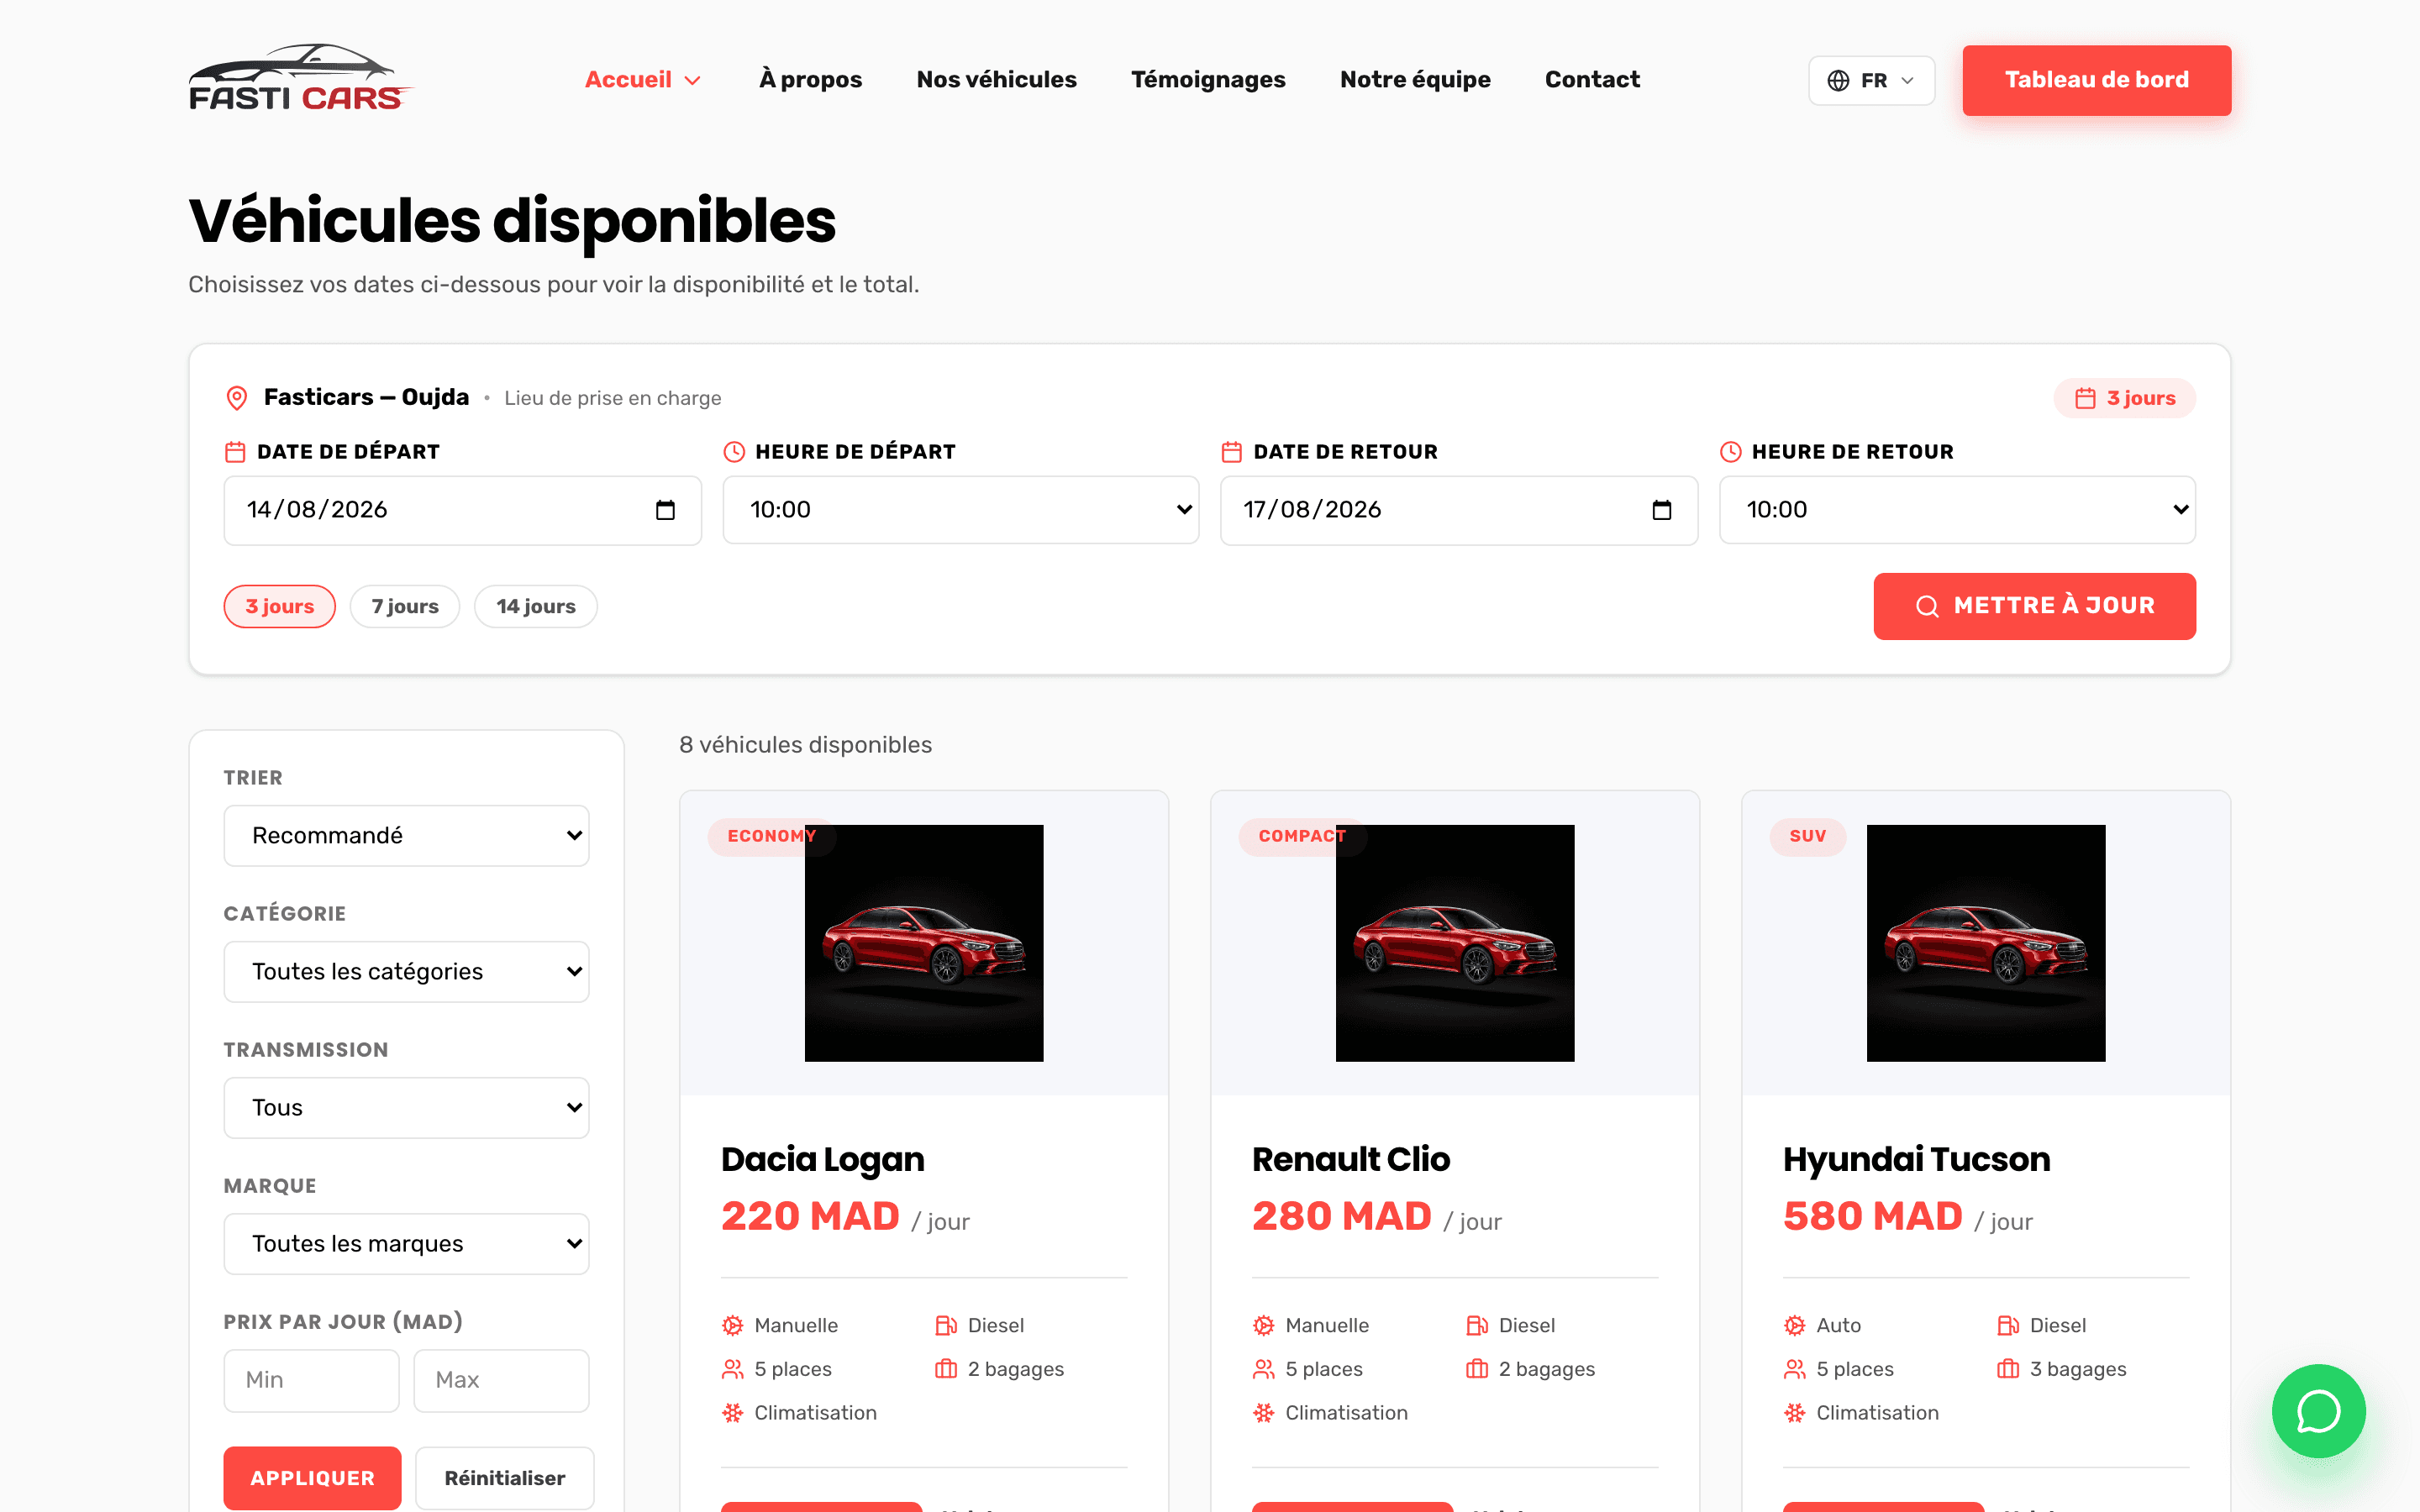Screen dimensions: 2420x1512
Task: Click the Réinitialiser button
Action: point(504,1478)
